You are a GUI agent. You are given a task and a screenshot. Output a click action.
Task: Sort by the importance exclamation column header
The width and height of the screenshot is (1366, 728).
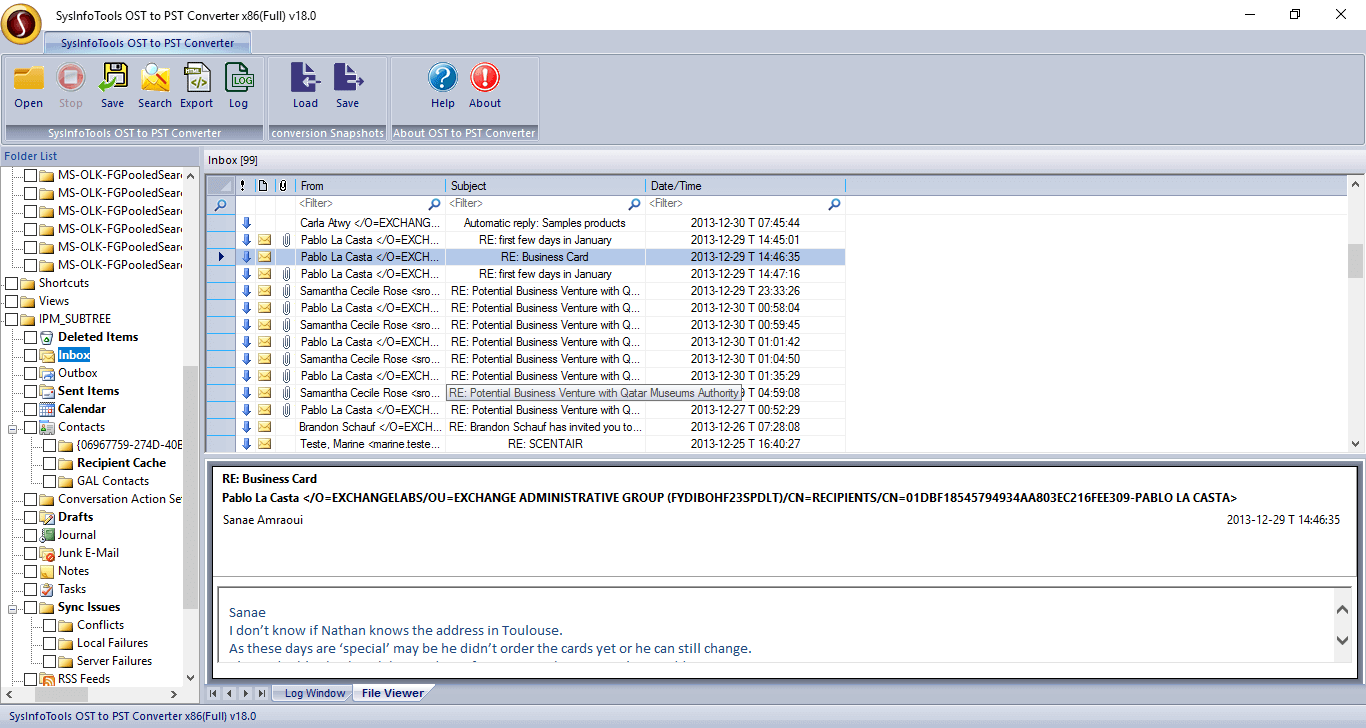(x=243, y=186)
